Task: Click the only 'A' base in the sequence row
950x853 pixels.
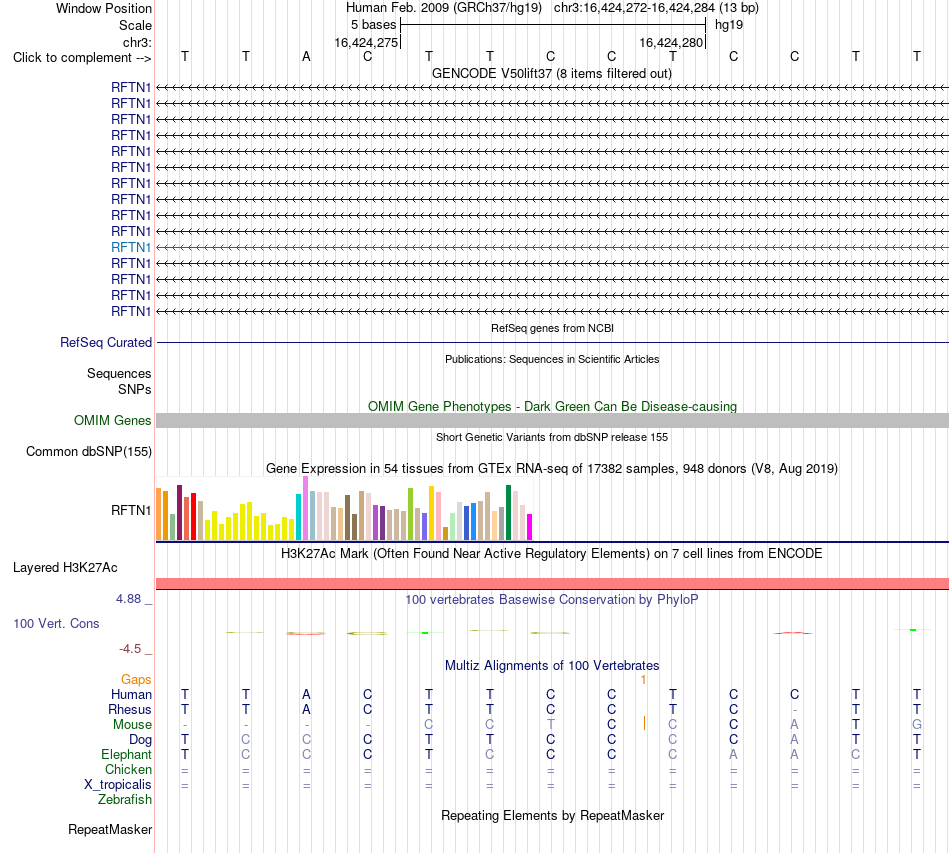Action: coord(307,56)
